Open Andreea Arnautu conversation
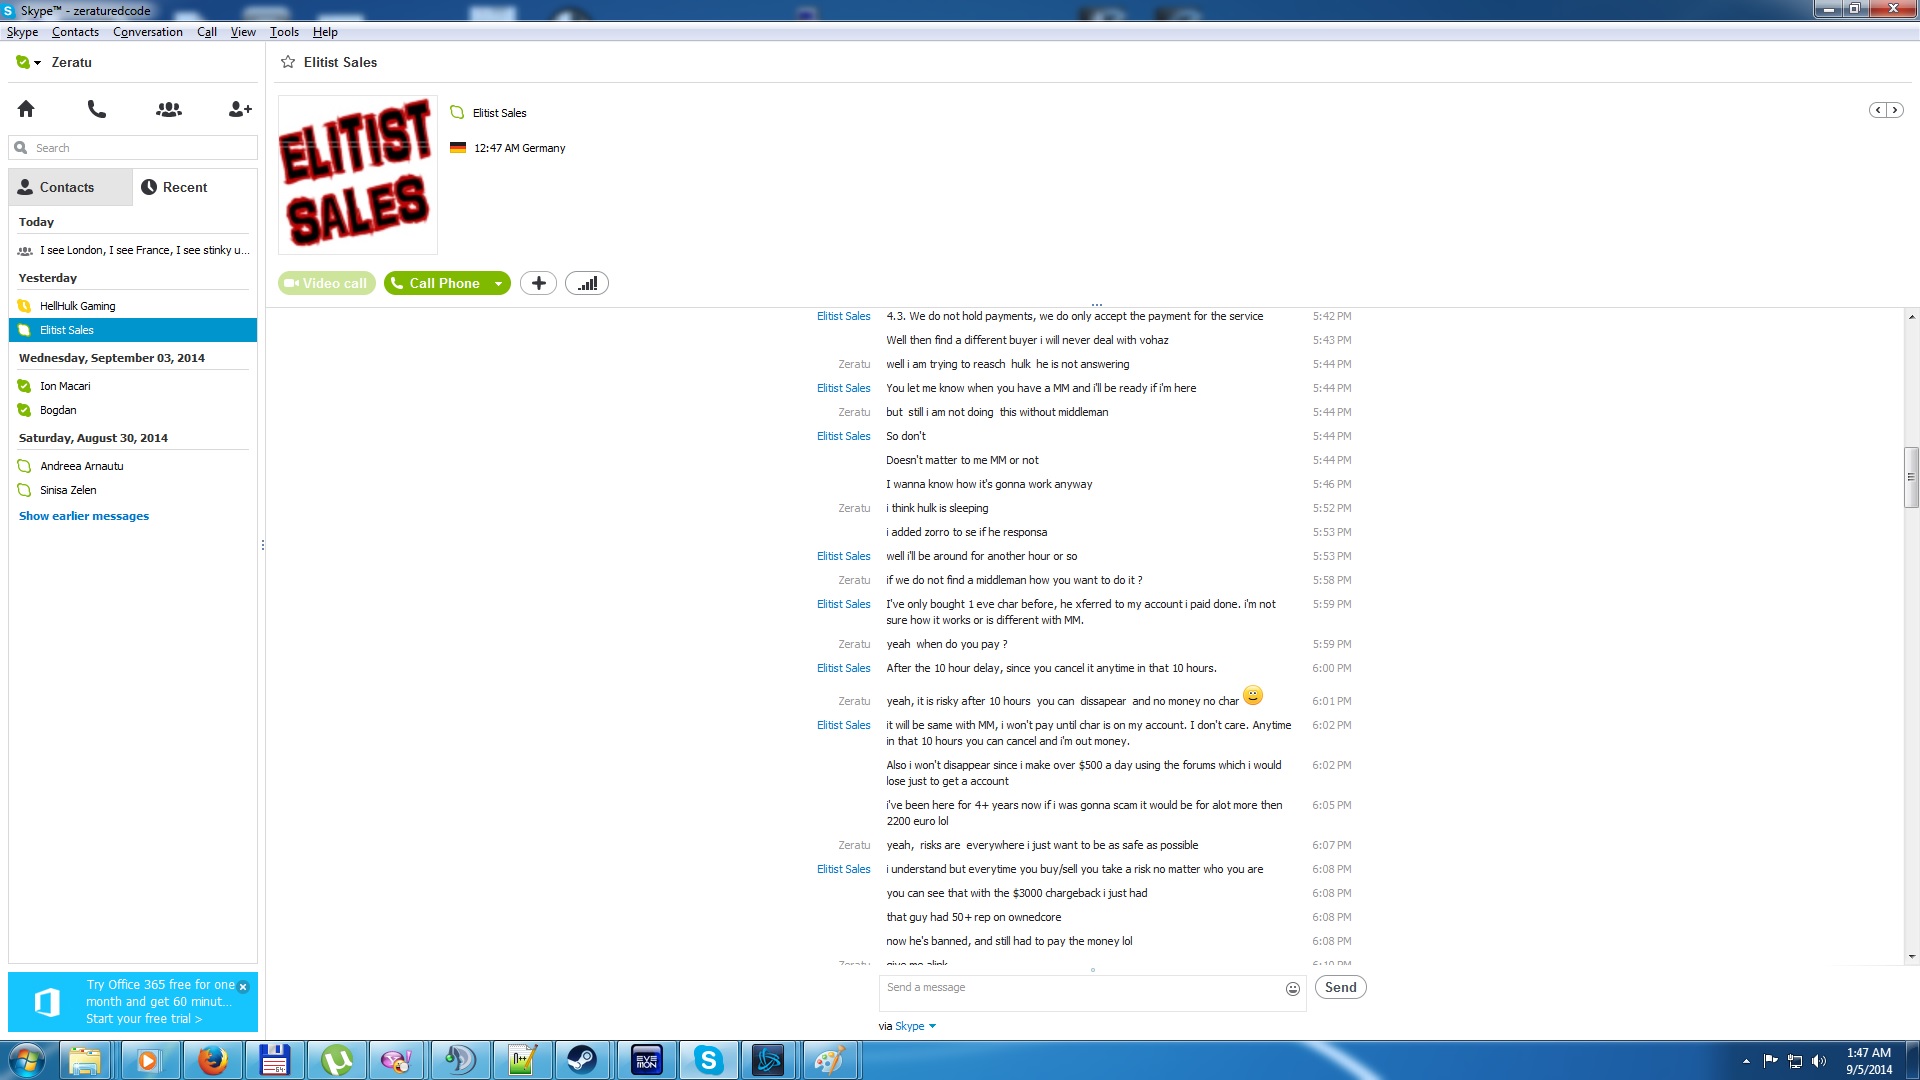1920x1080 pixels. [x=133, y=466]
